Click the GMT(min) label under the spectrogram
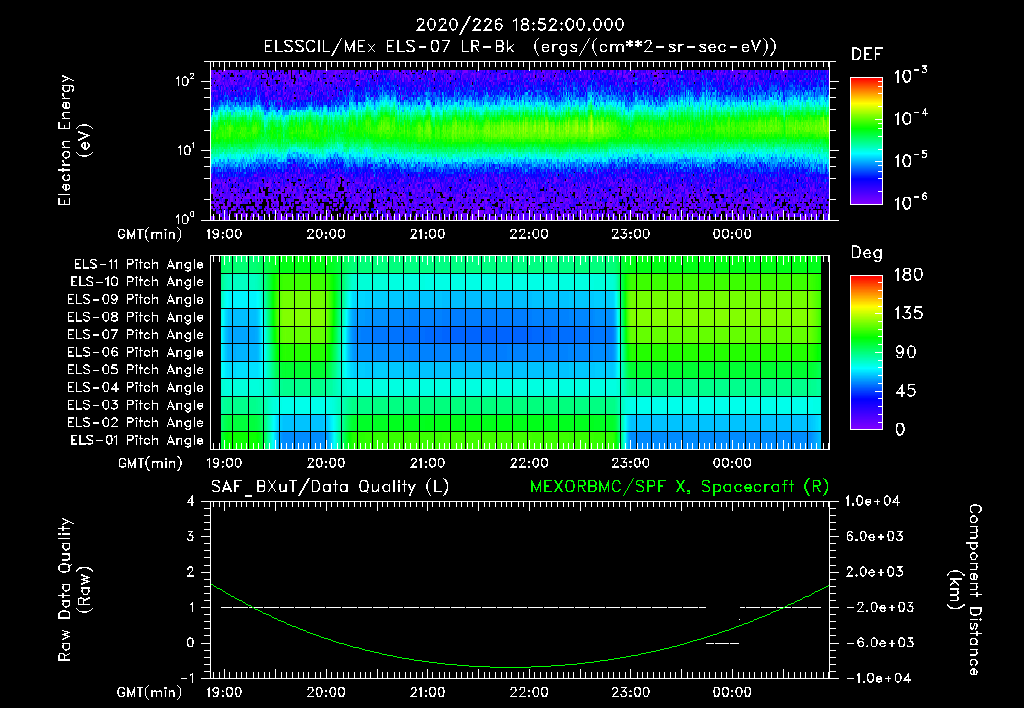The height and width of the screenshot is (708, 1024). coord(149,234)
